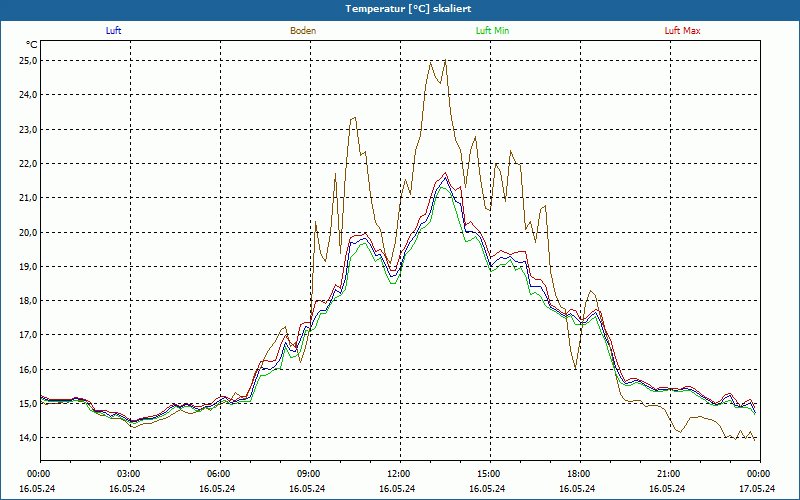Click the '20,0' y-axis value
The width and height of the screenshot is (800, 500).
point(28,233)
